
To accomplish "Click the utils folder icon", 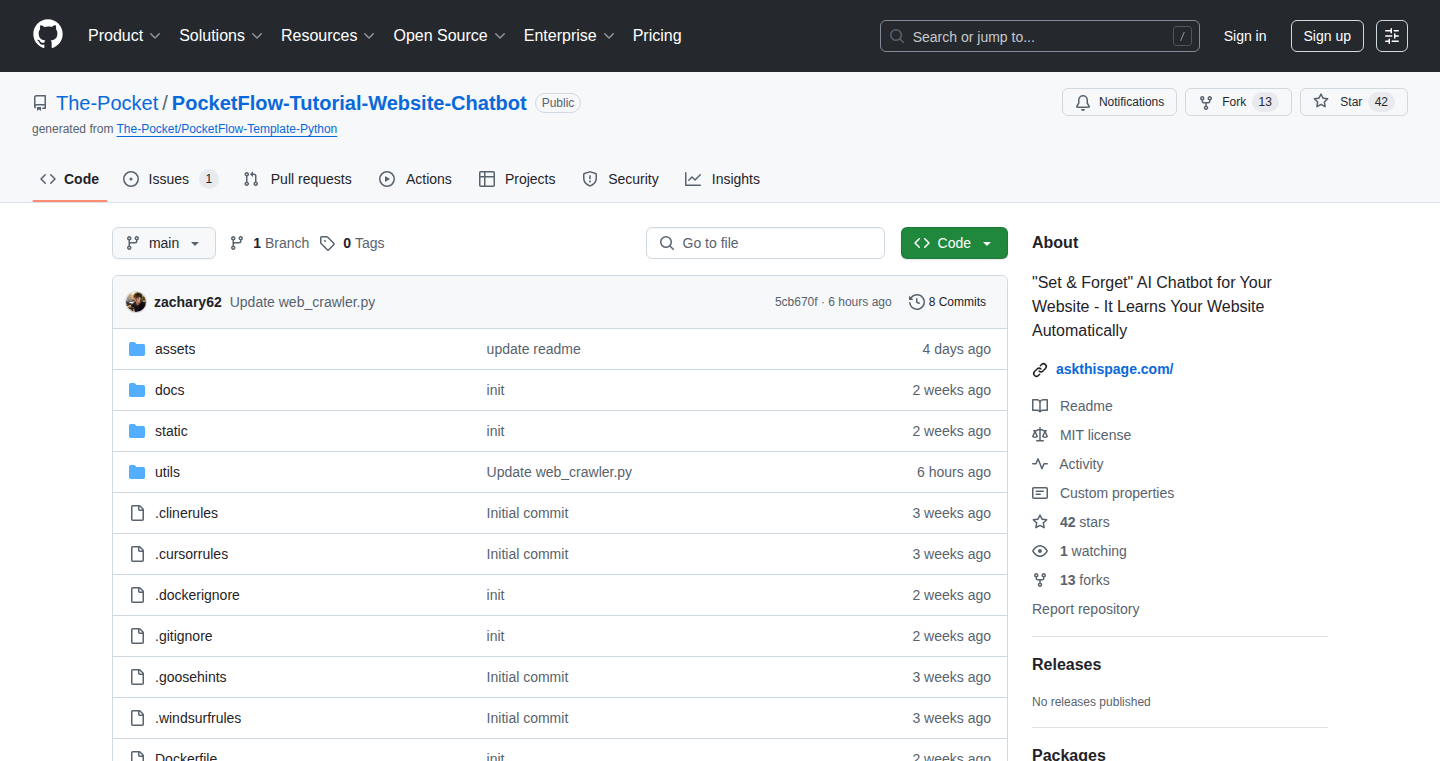I will (137, 472).
